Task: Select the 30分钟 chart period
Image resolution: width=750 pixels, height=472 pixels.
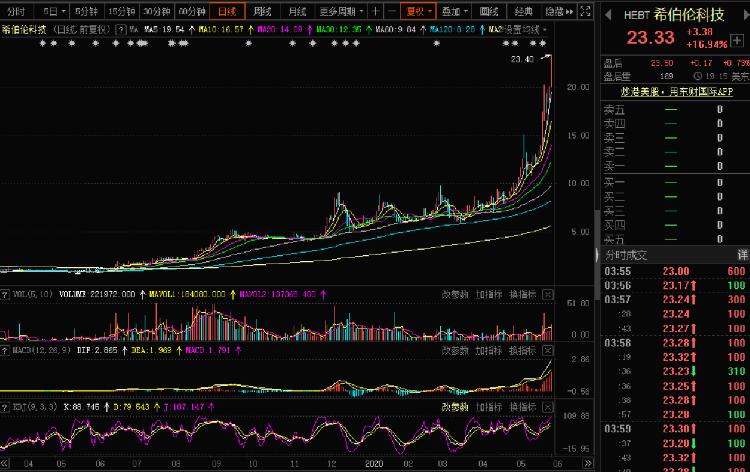Action: pos(157,11)
